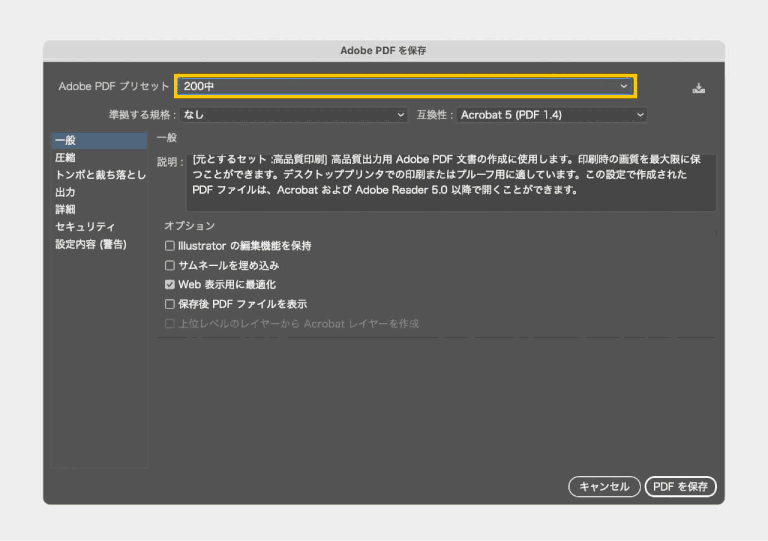
Task: Click the preset dropdown chevron arrow
Action: tap(624, 87)
